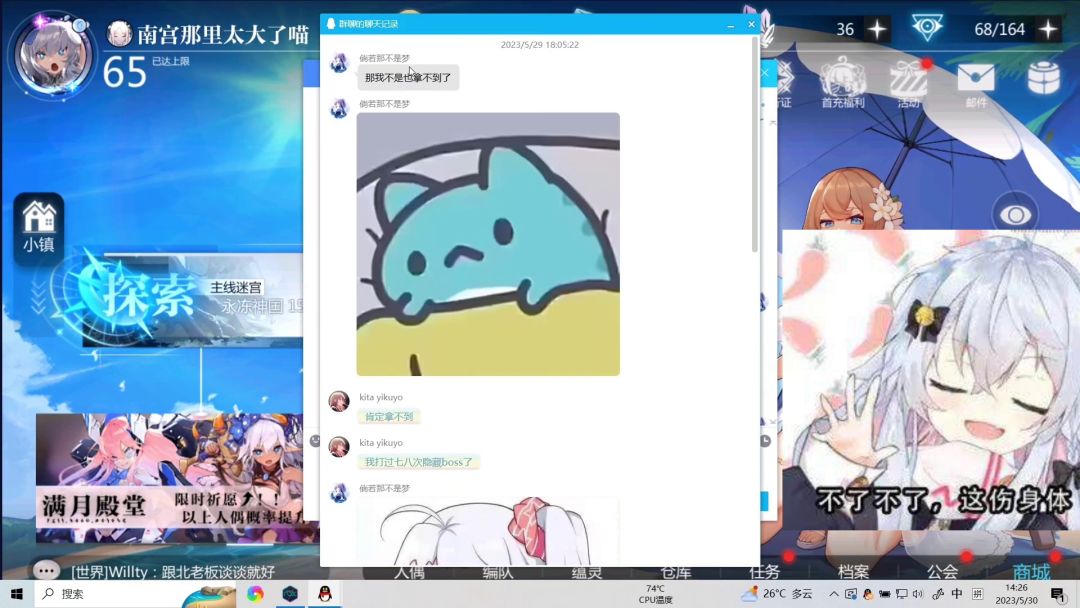Click the blue cat sticker image
Screen dimensions: 1080x608
[x=488, y=244]
